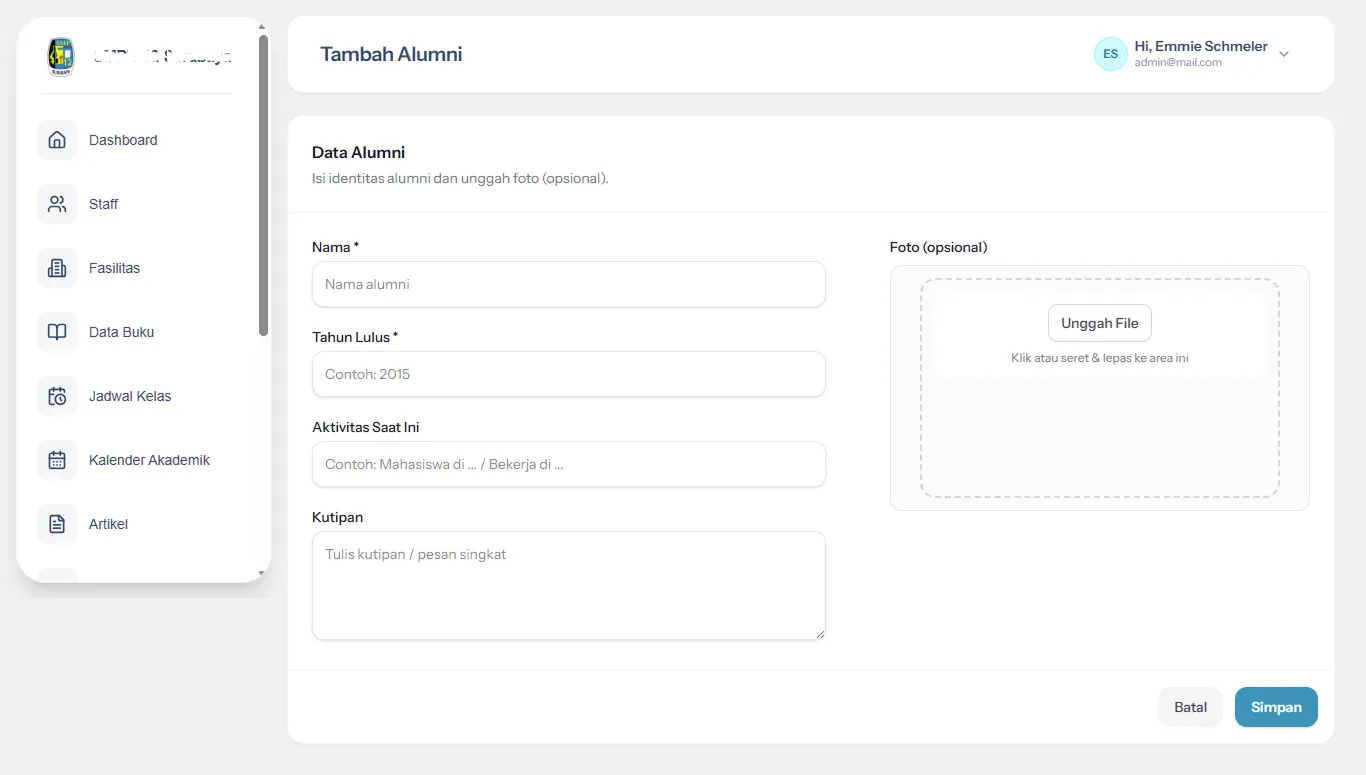Click the admin@mail.com email text
Image resolution: width=1366 pixels, height=775 pixels.
tap(1178, 62)
